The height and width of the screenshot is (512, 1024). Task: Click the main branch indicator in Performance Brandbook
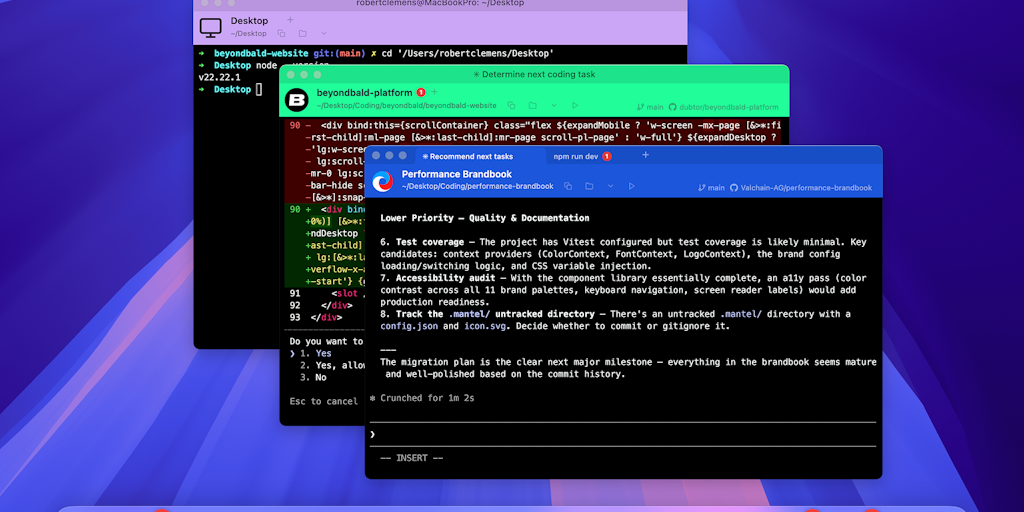coord(711,187)
